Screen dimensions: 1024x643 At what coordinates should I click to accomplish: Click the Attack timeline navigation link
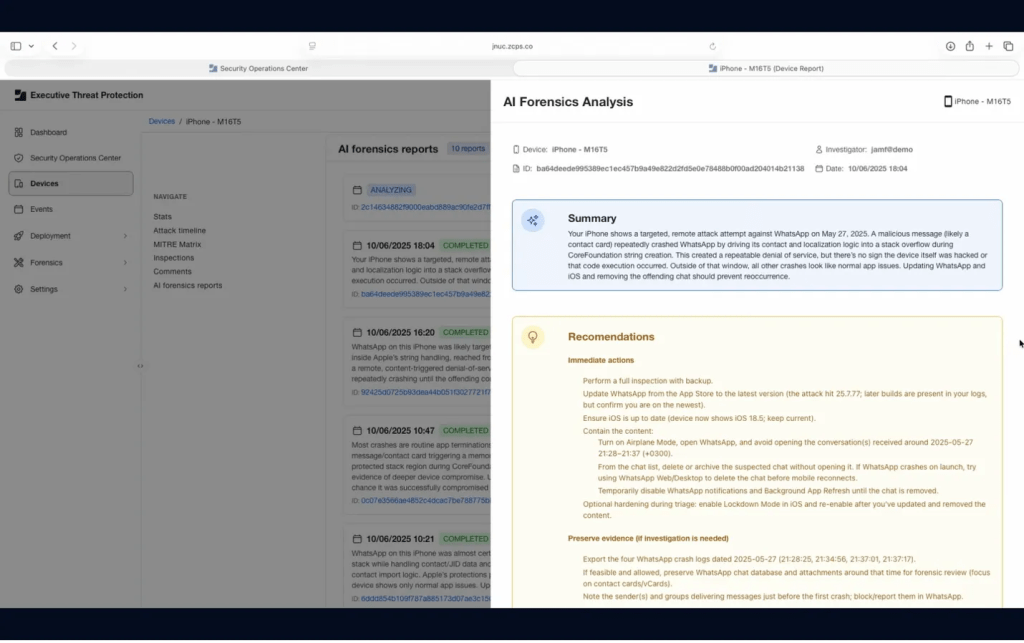[179, 230]
